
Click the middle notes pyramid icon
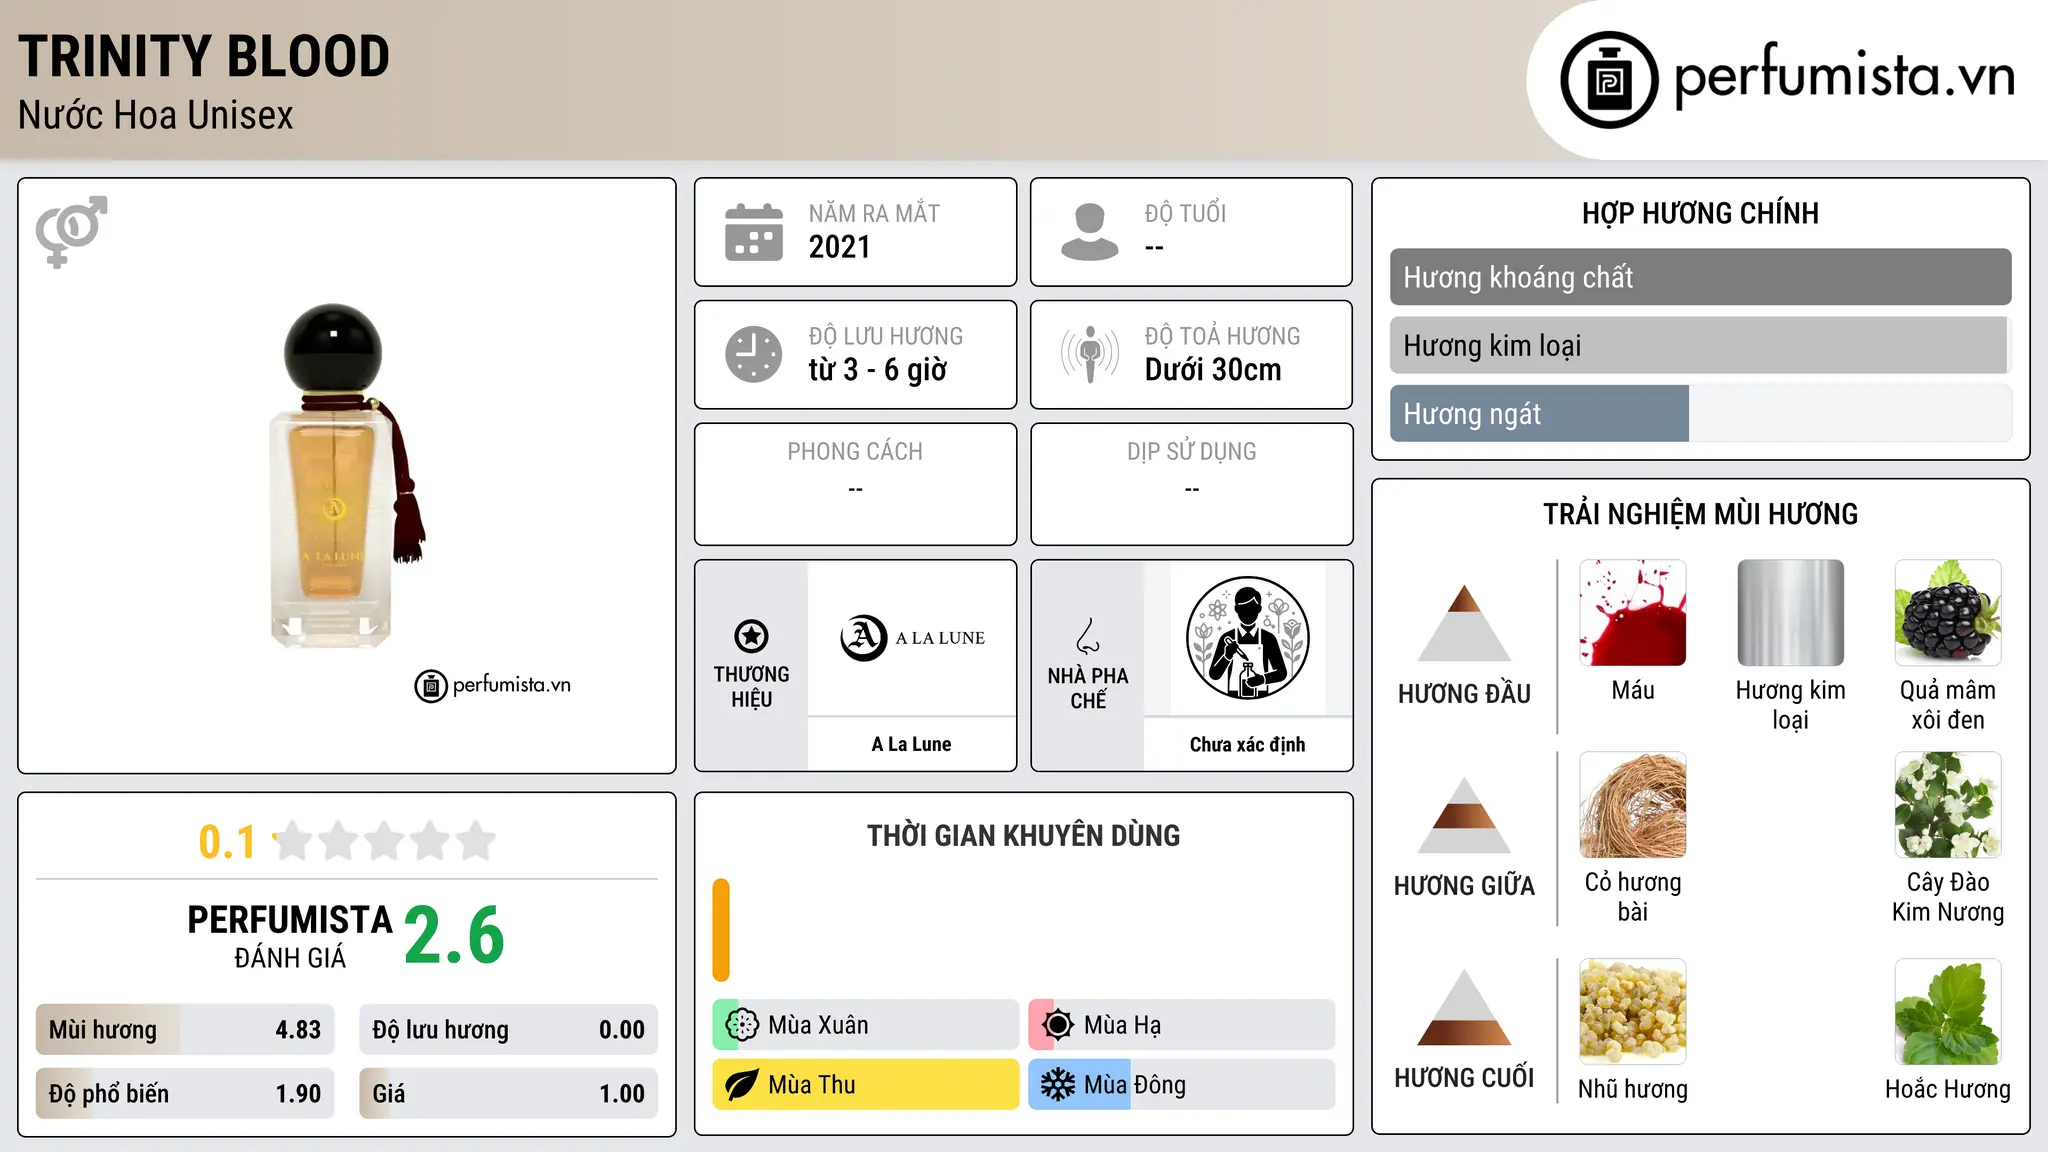1464,815
